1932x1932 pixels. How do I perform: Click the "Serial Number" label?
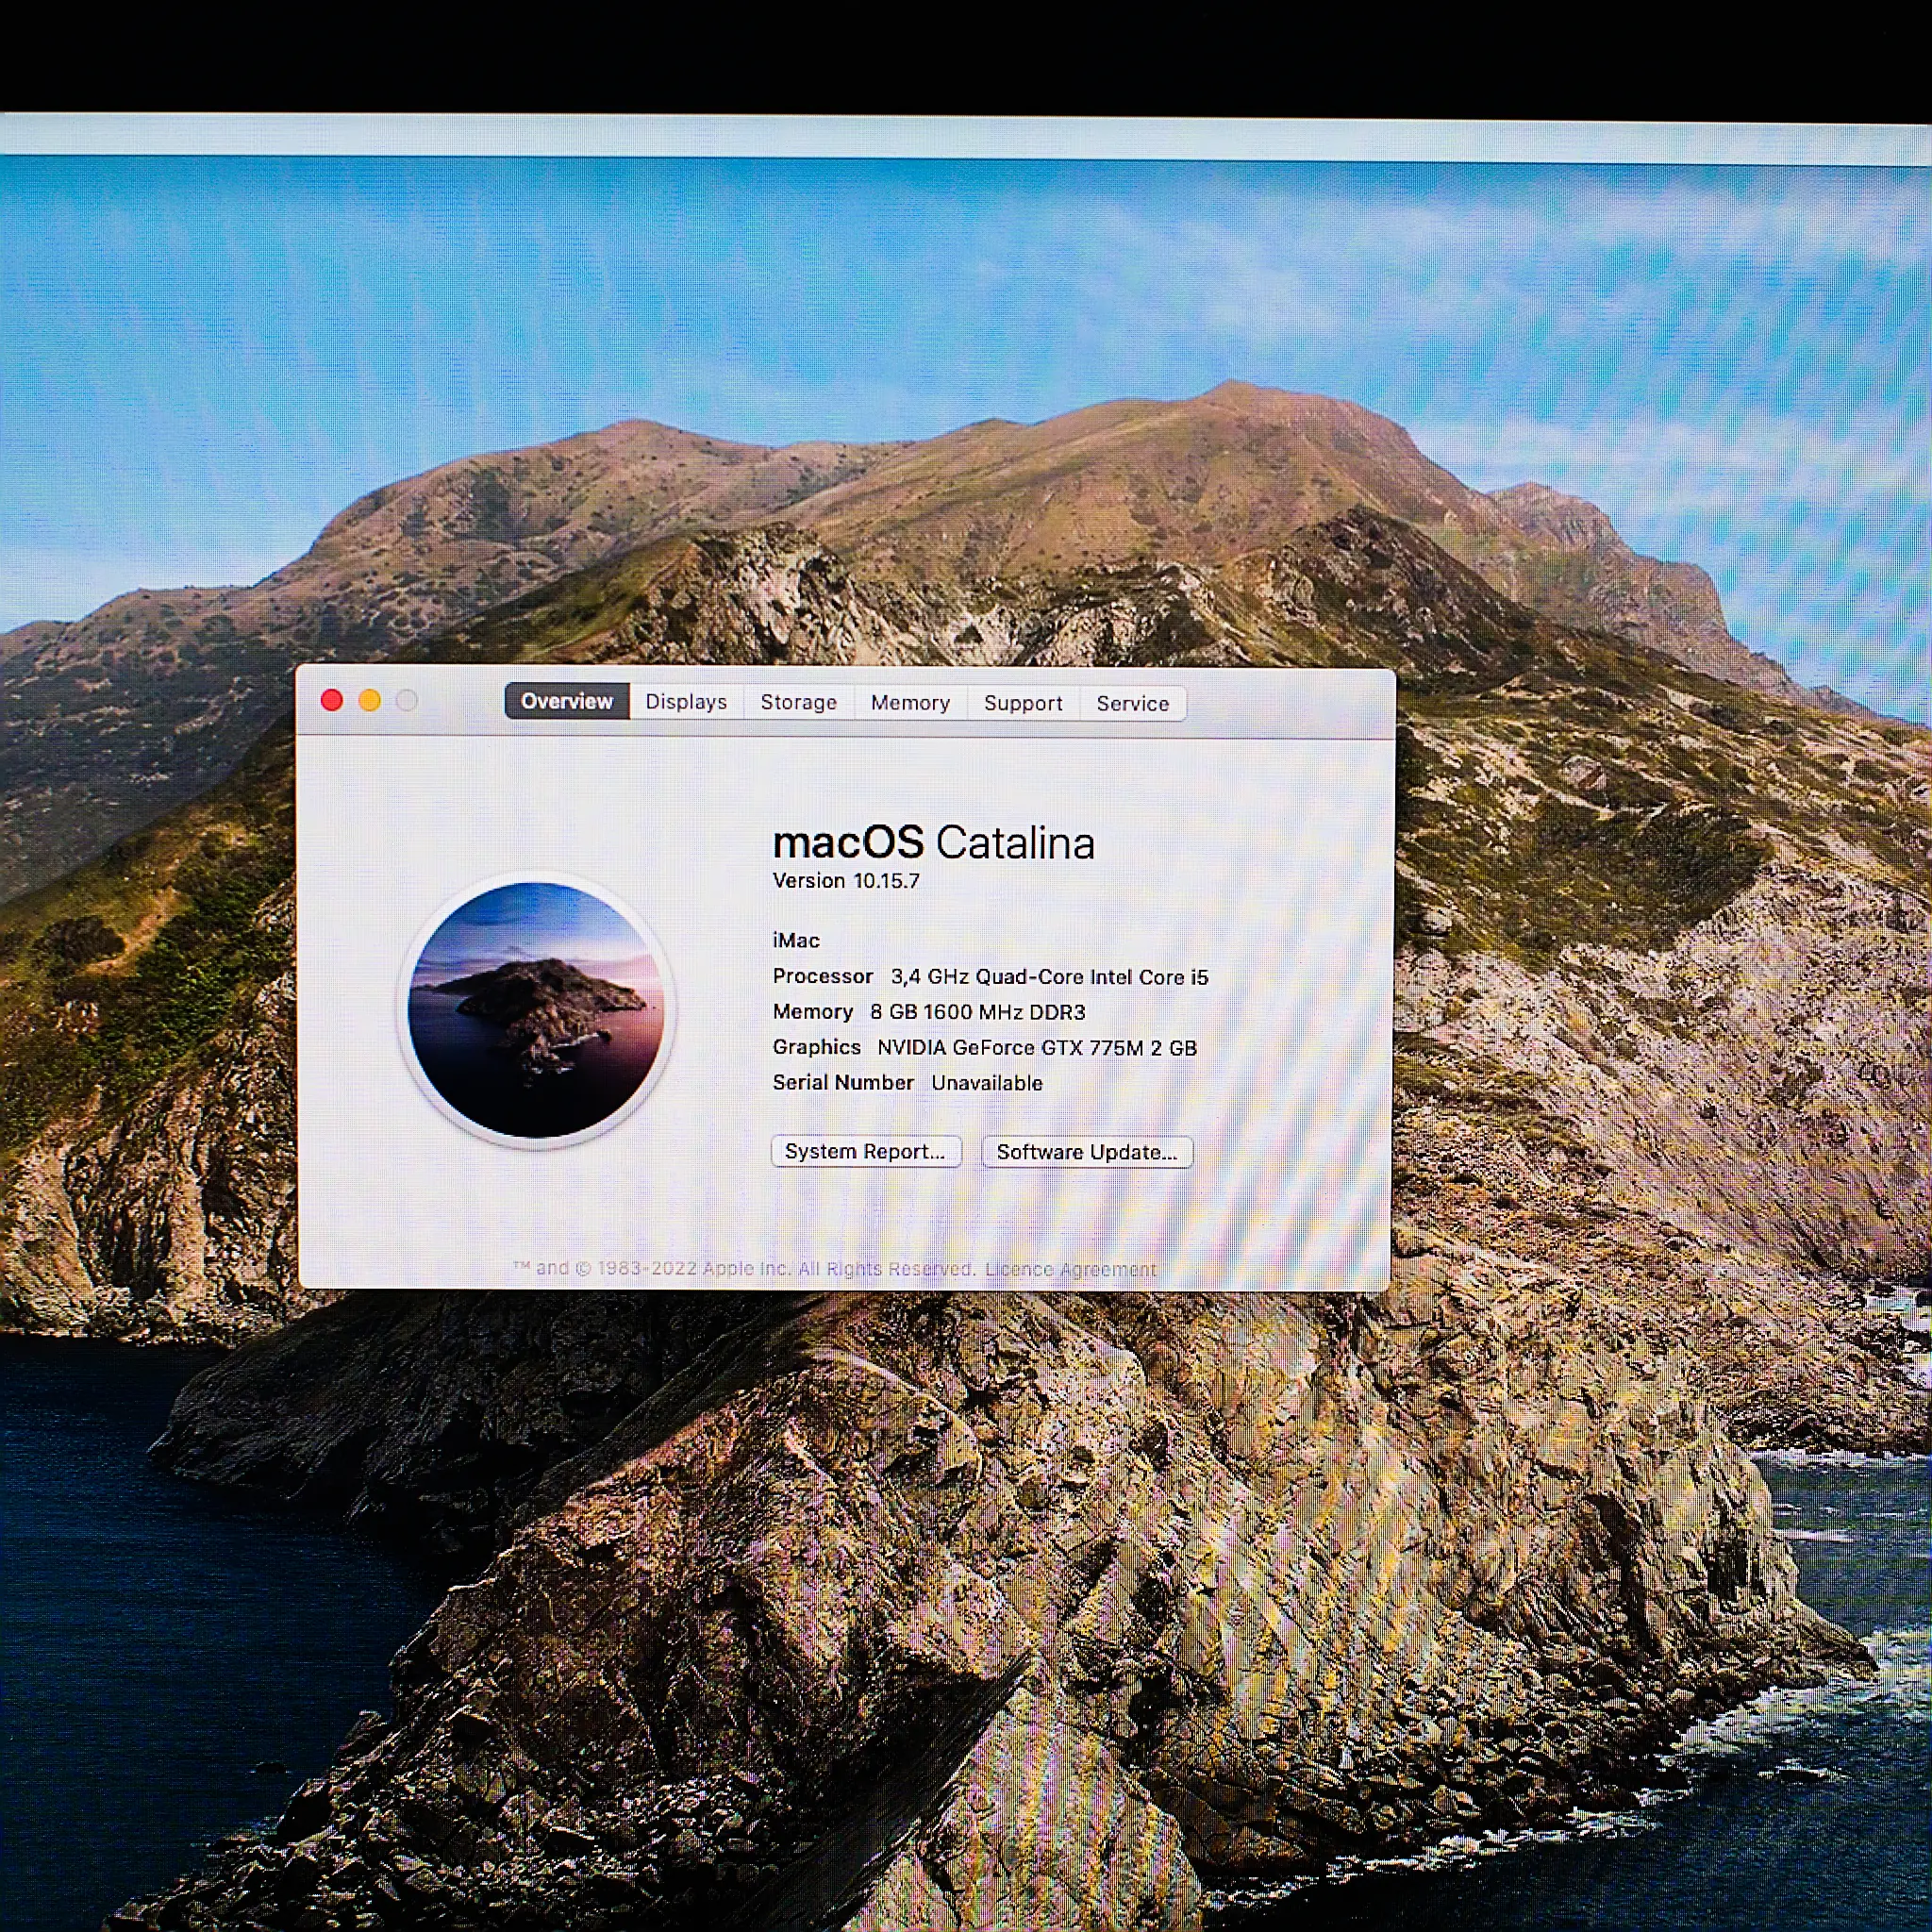click(843, 1082)
